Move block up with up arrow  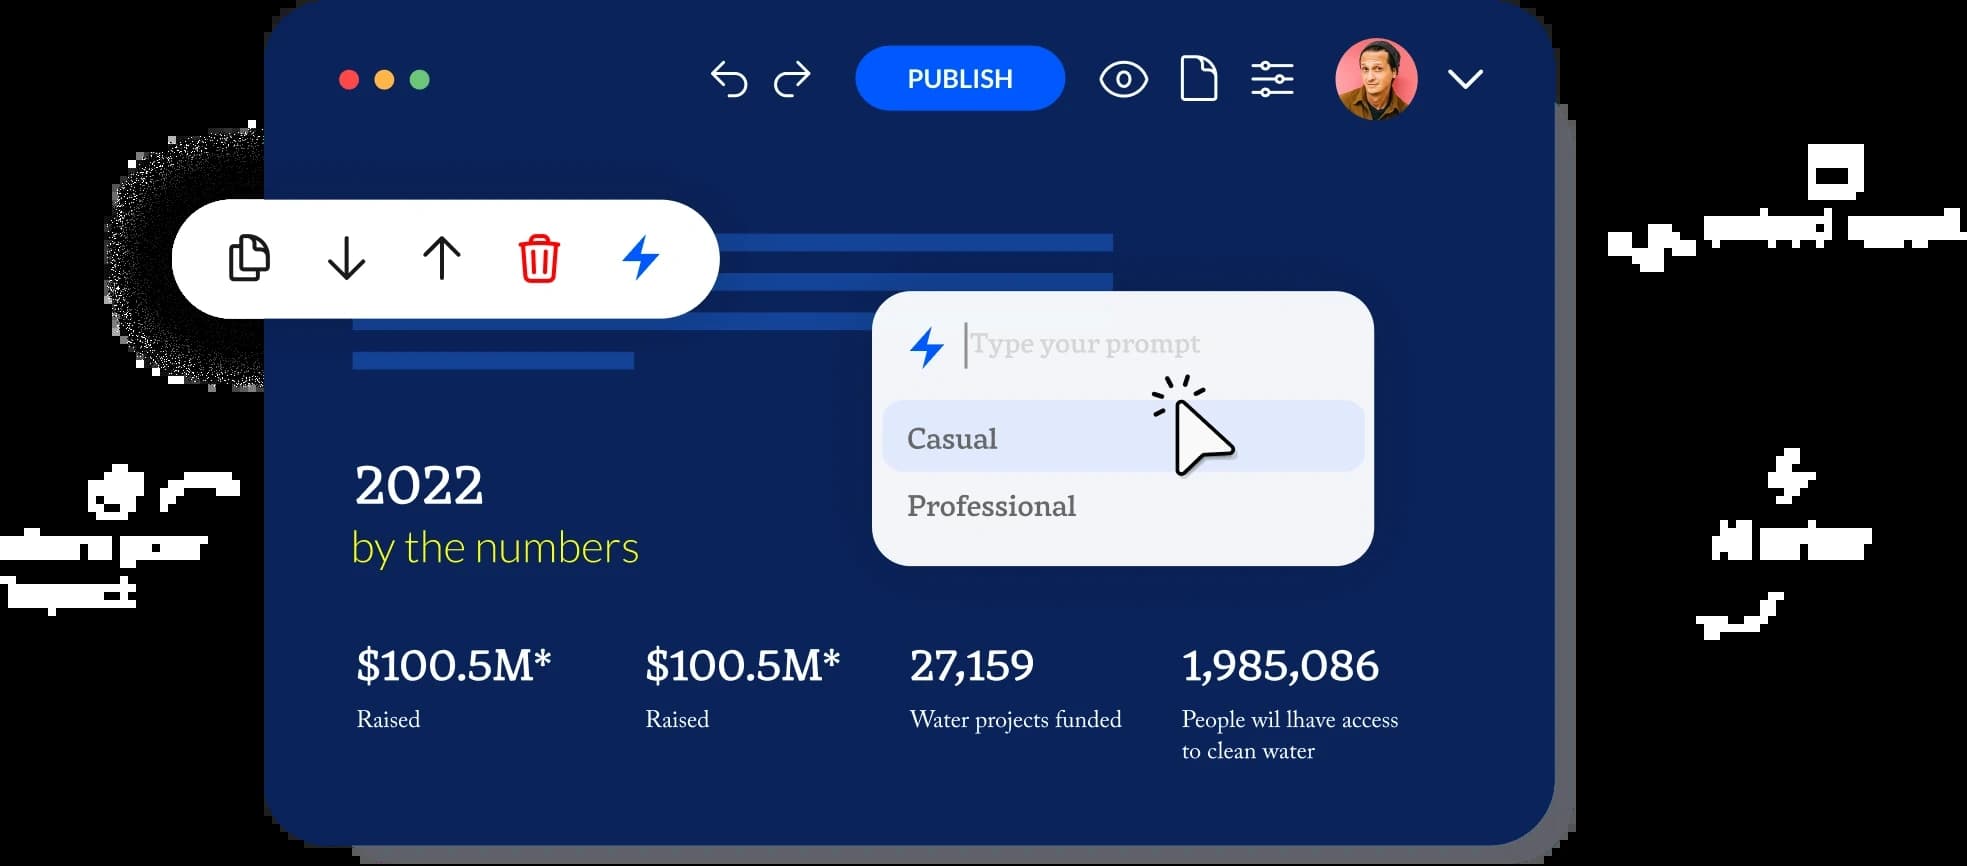tap(441, 258)
